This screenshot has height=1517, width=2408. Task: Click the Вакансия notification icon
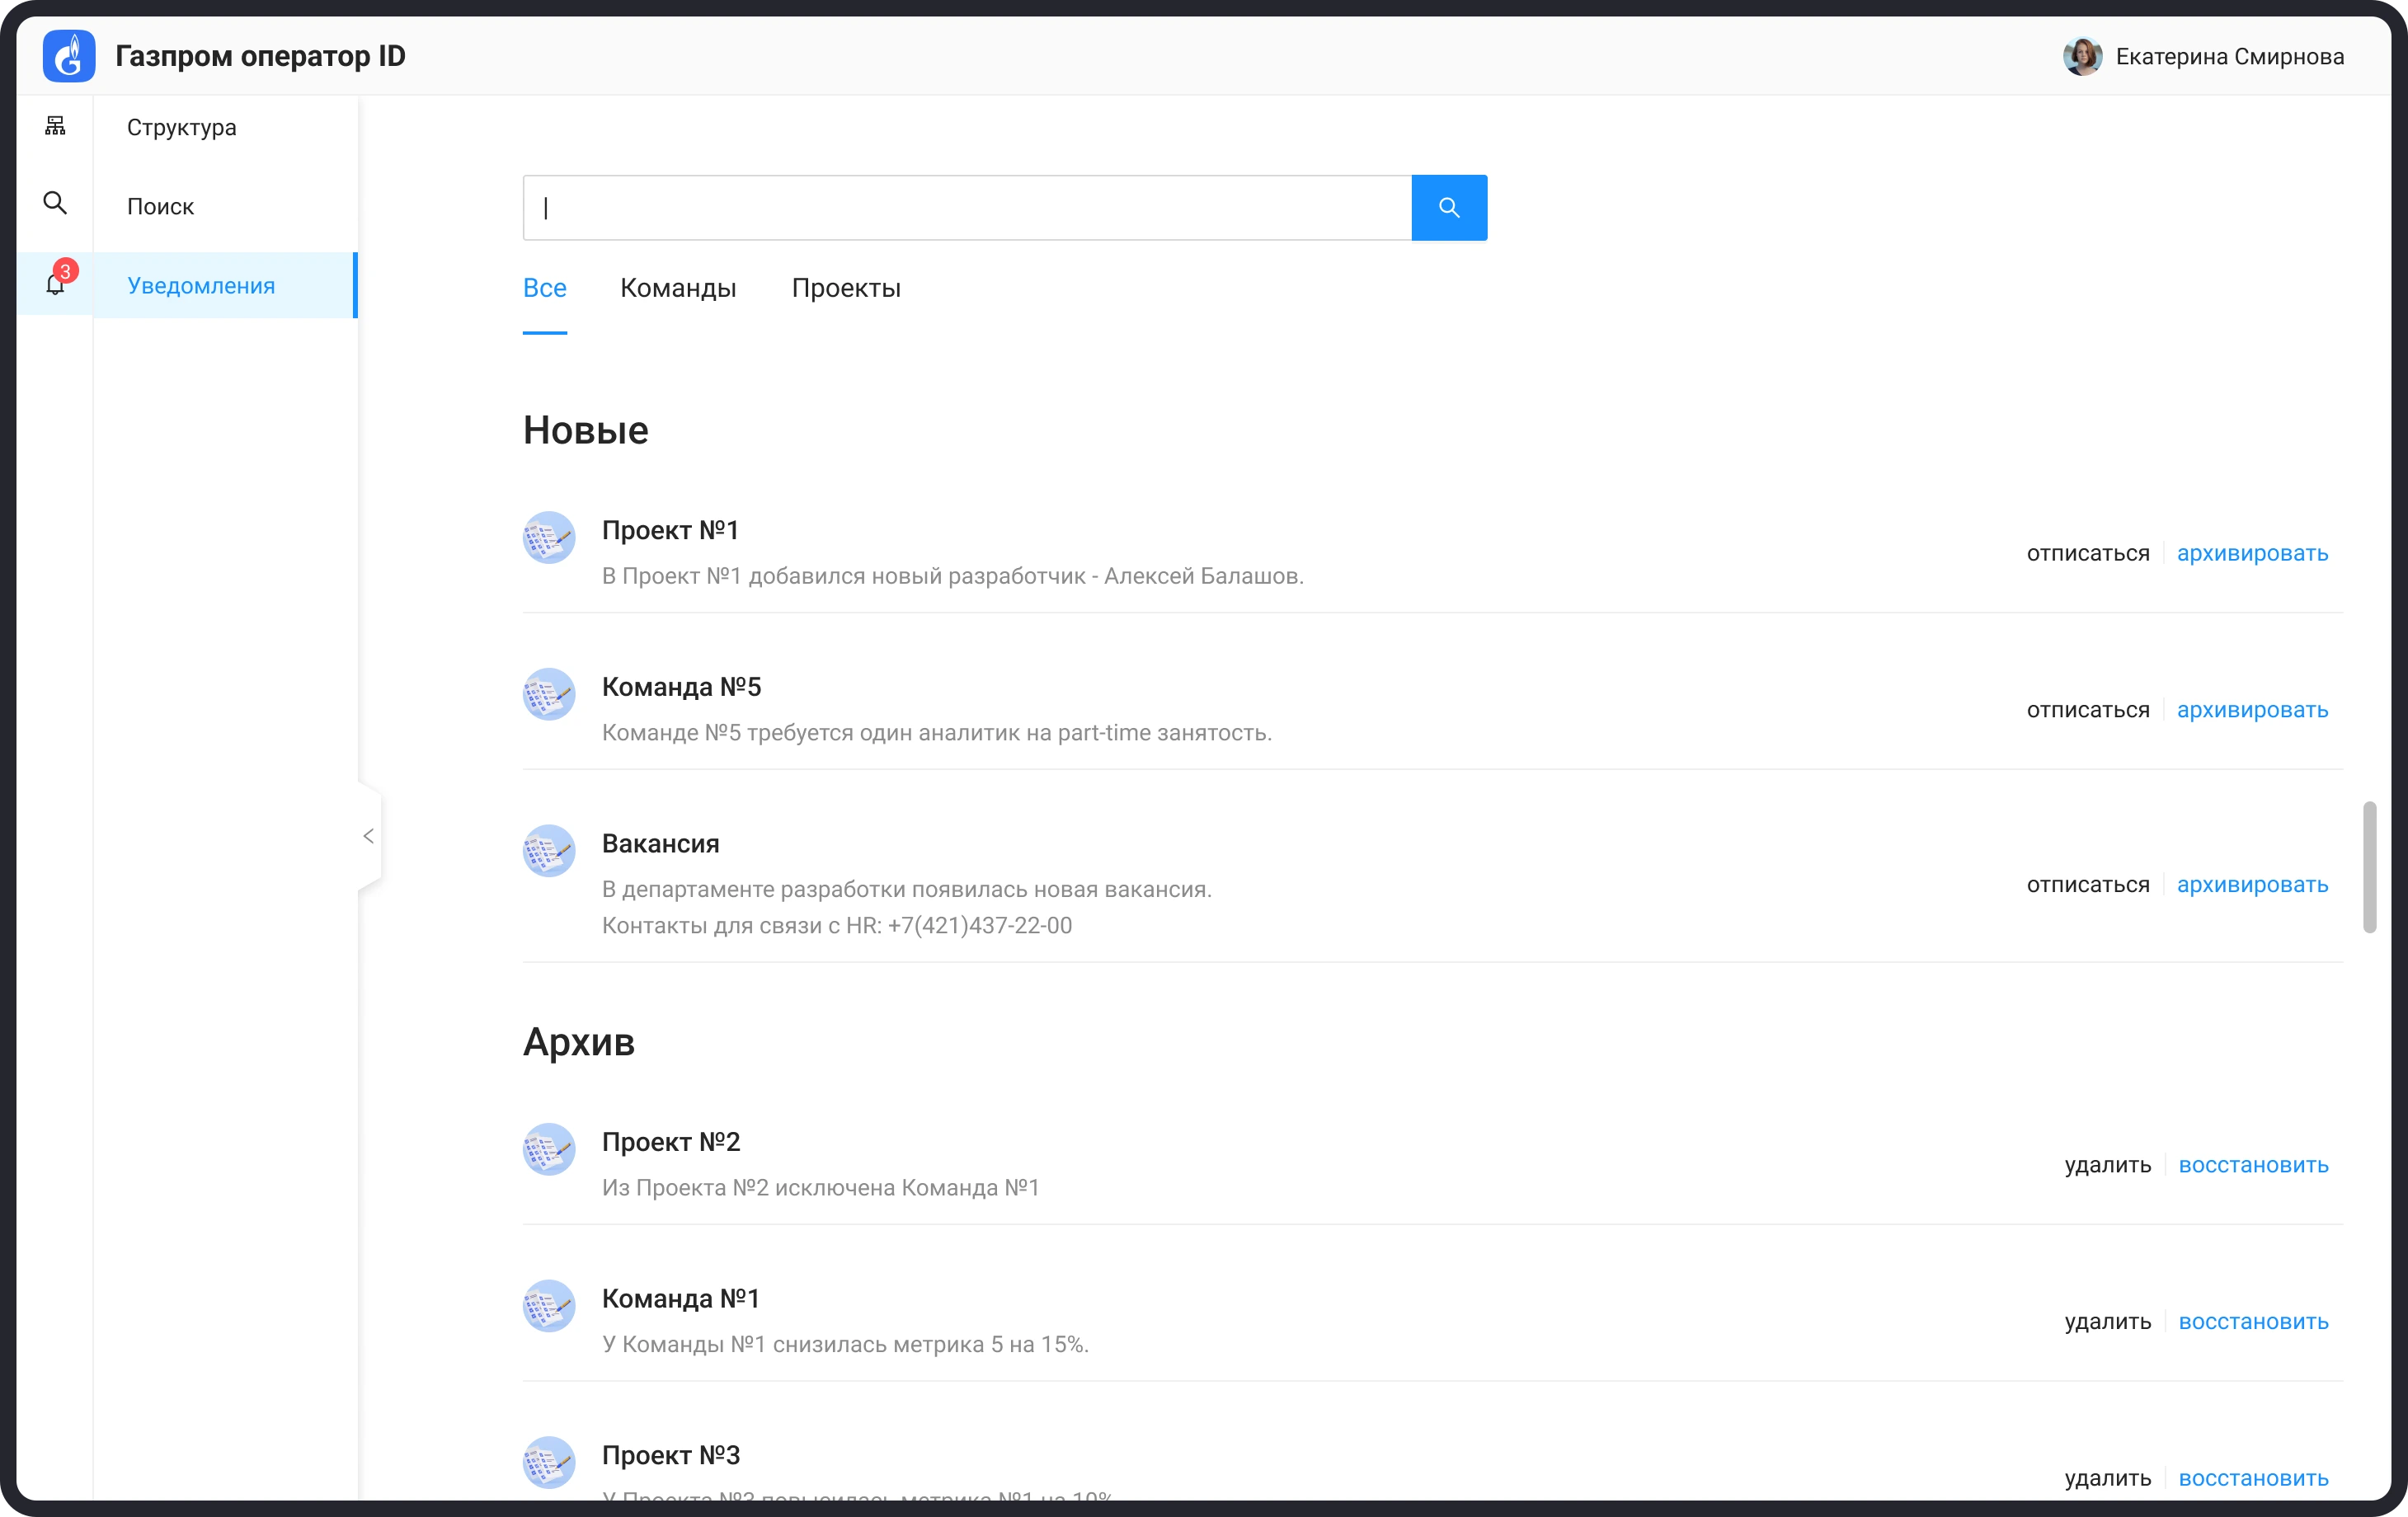[549, 851]
